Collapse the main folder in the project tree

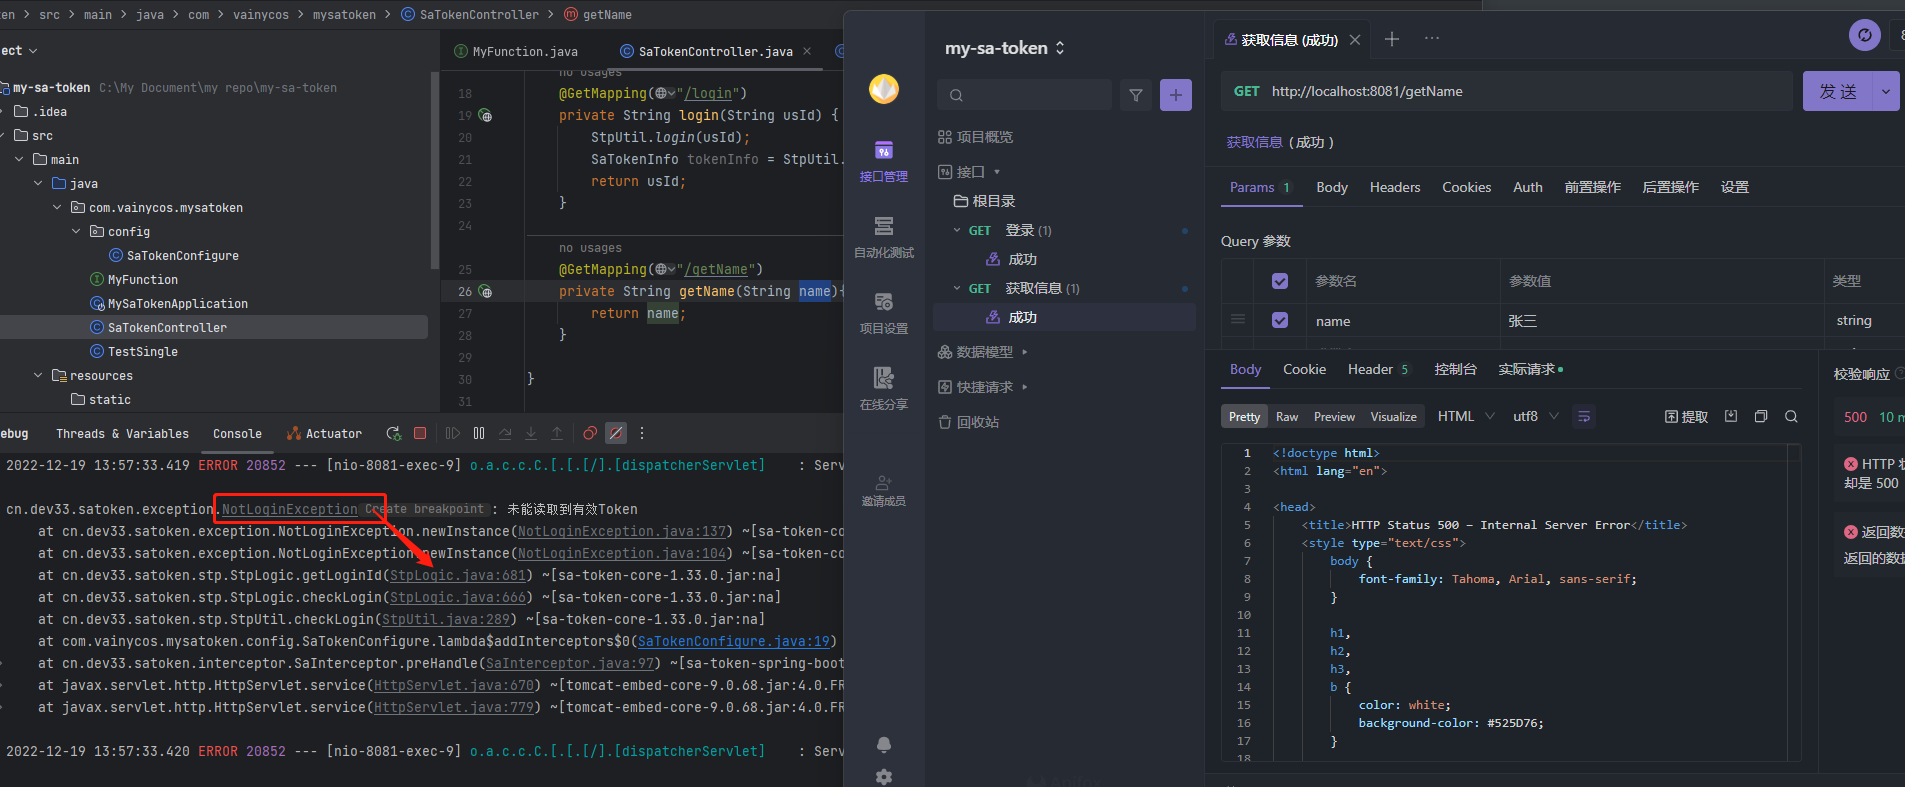point(19,160)
